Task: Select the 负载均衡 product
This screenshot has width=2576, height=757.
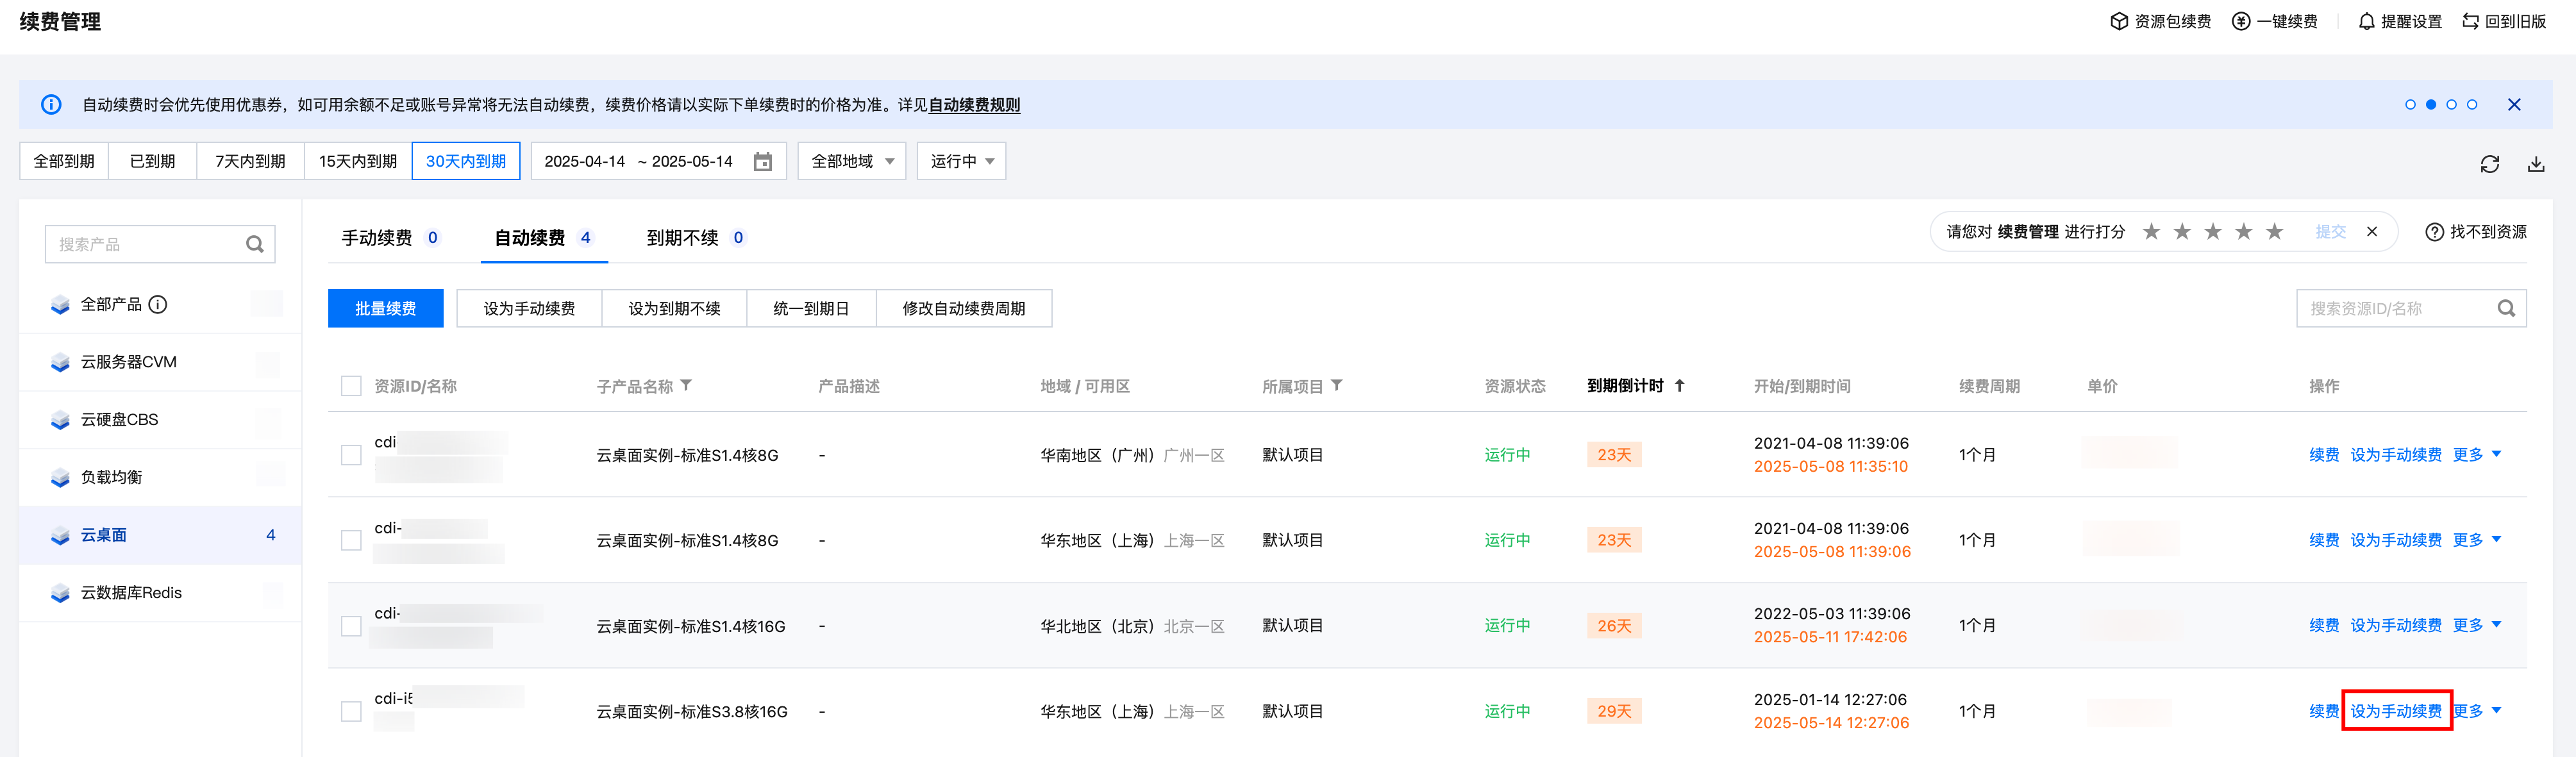Action: pyautogui.click(x=160, y=477)
